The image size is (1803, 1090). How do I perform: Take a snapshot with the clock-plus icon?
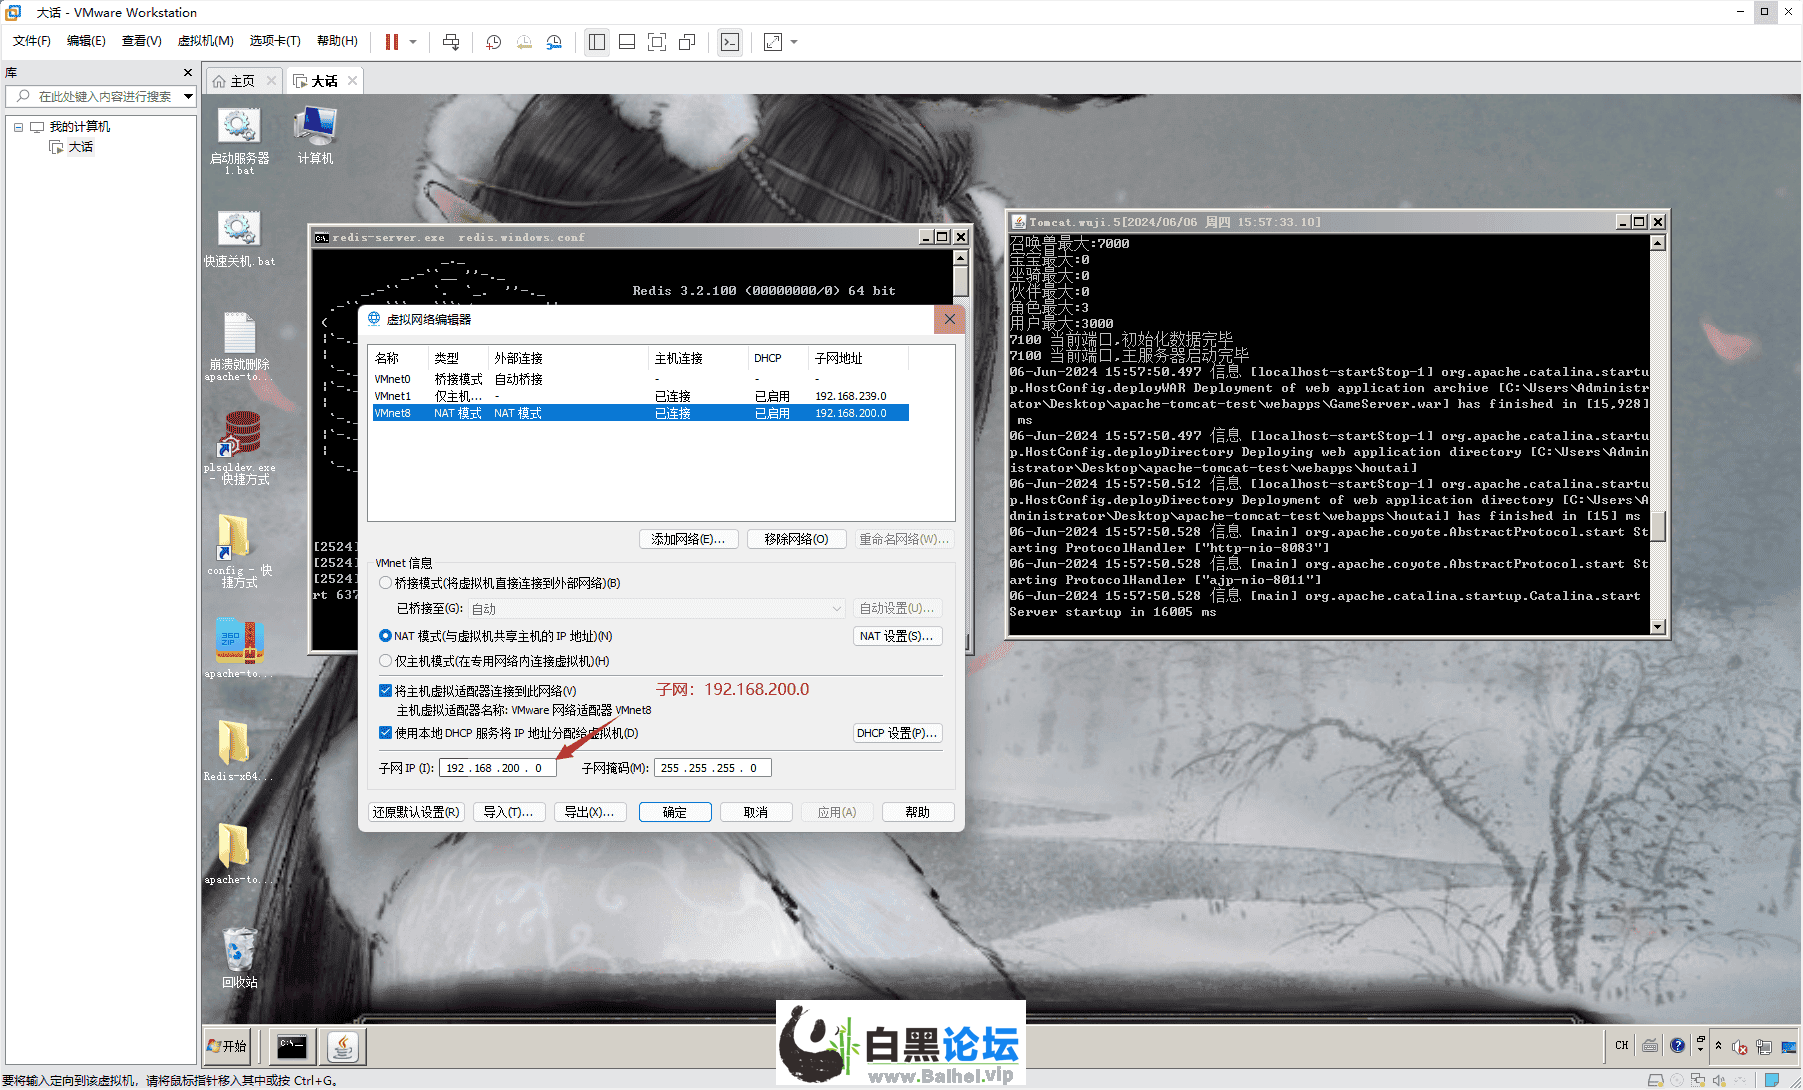coord(494,42)
